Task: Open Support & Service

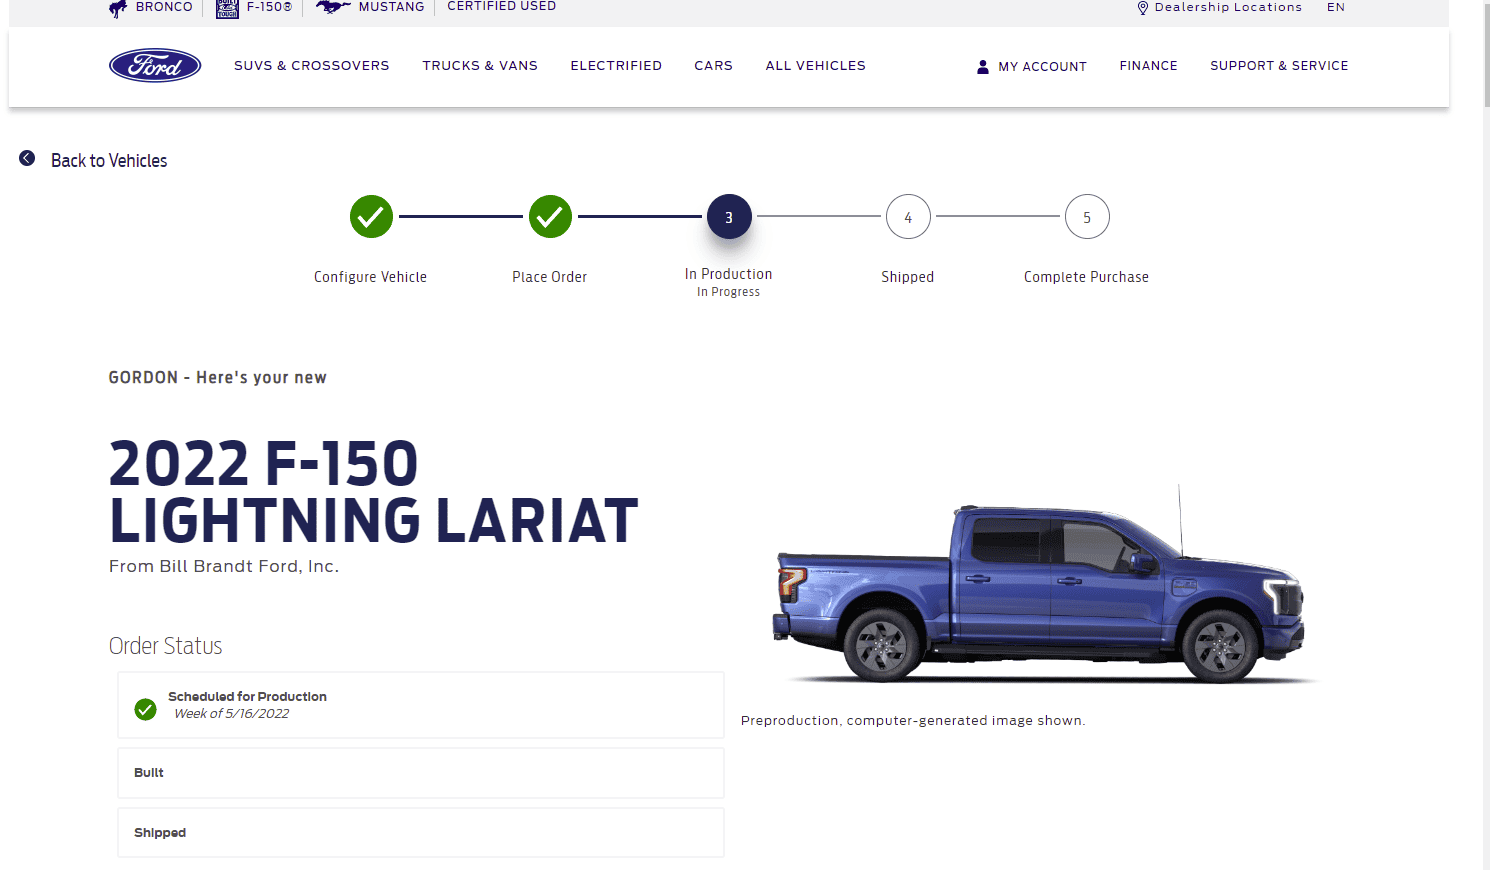Action: [1279, 65]
